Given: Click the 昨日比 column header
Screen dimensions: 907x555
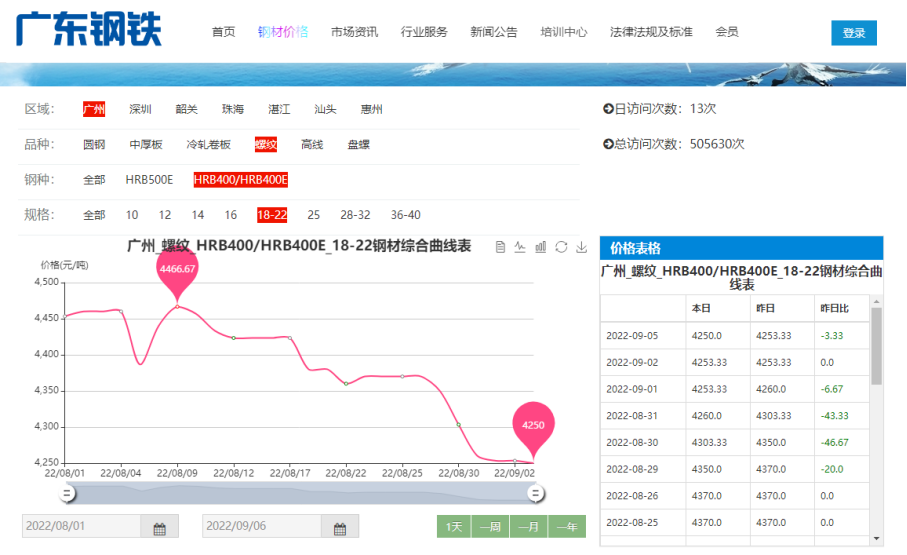Looking at the screenshot, I should 835,308.
